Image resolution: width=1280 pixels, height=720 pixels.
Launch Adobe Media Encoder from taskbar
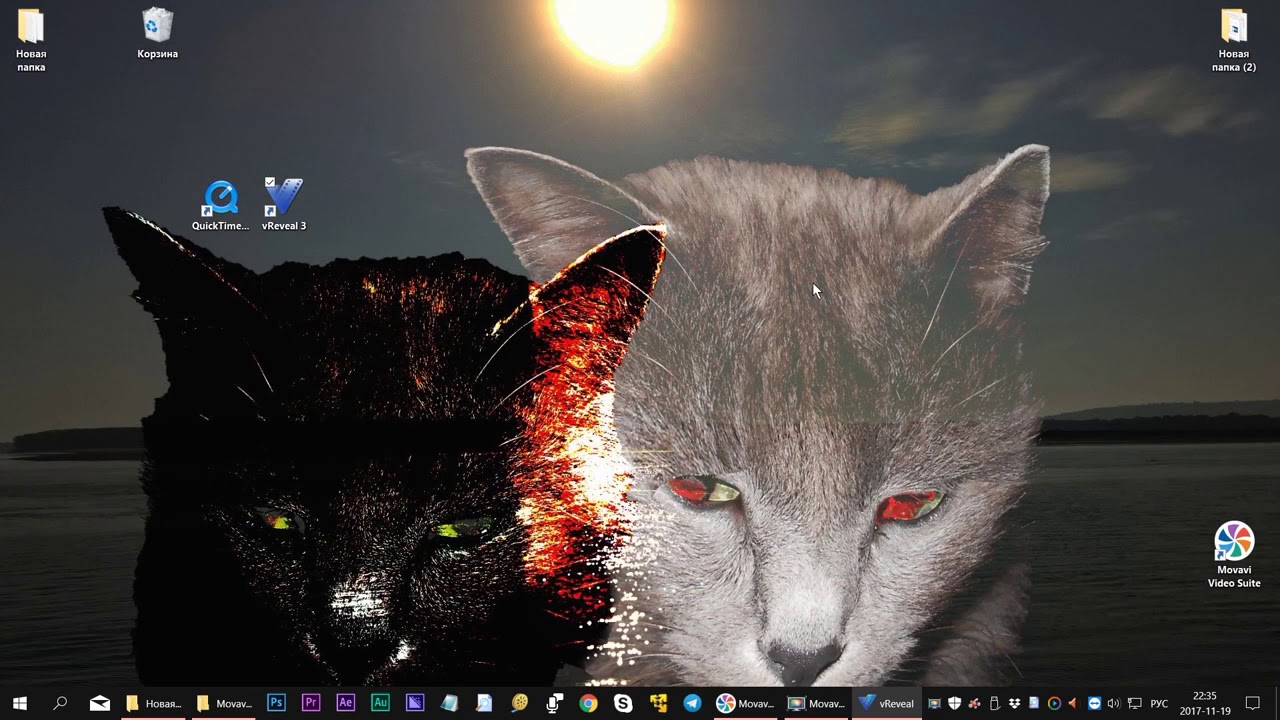tap(415, 703)
